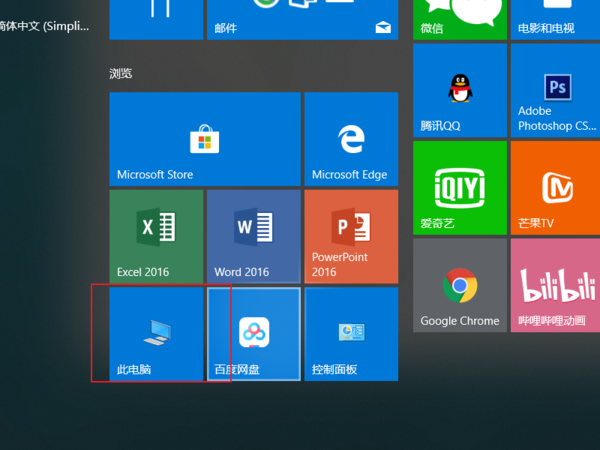Launch Microsoft Edge from Start tiles
Viewport: 600px width, 450px height.
tap(350, 138)
